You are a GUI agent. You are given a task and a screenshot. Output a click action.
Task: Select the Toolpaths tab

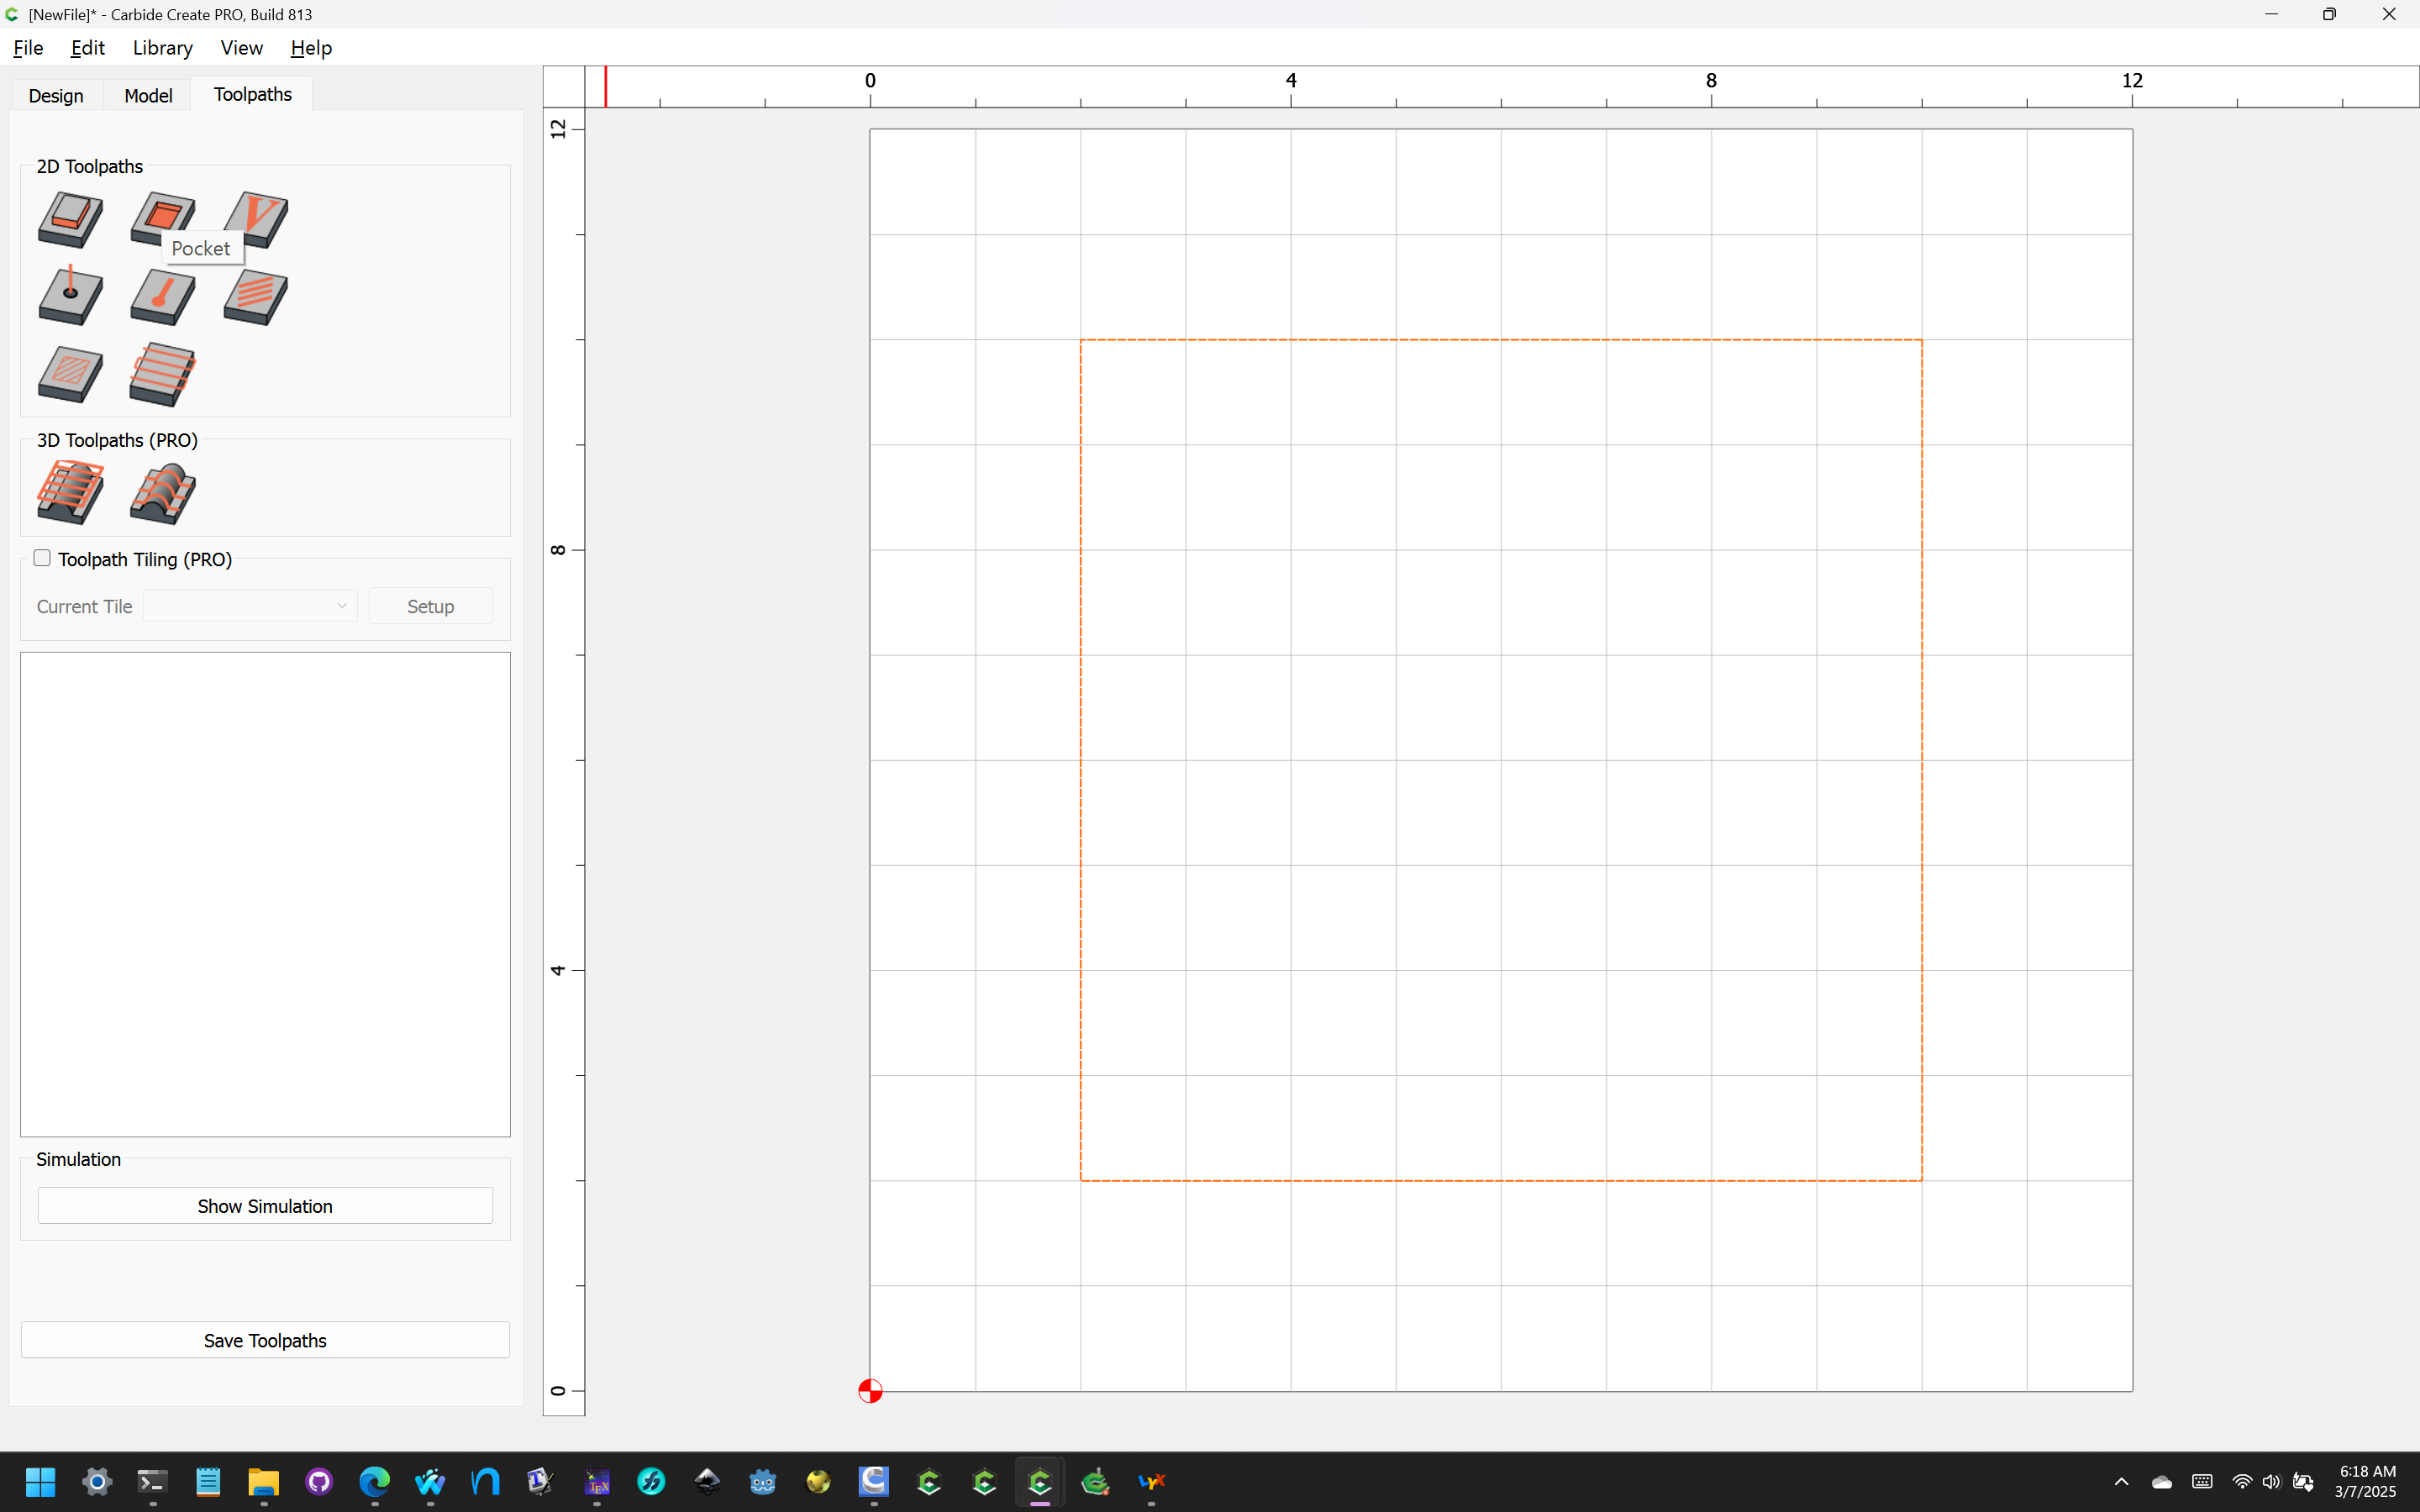click(x=252, y=94)
